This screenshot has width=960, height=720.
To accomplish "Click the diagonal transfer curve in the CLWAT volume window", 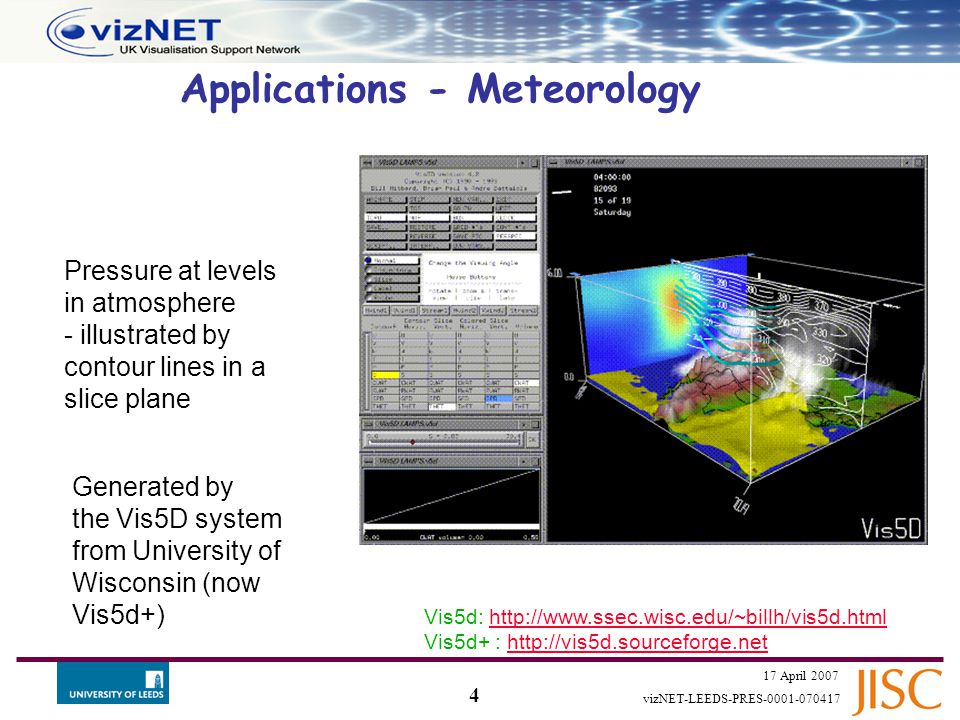I will (x=451, y=497).
